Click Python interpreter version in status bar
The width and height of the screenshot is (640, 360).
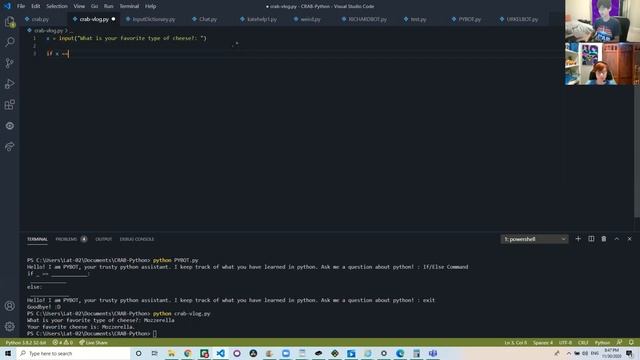tap(26, 342)
